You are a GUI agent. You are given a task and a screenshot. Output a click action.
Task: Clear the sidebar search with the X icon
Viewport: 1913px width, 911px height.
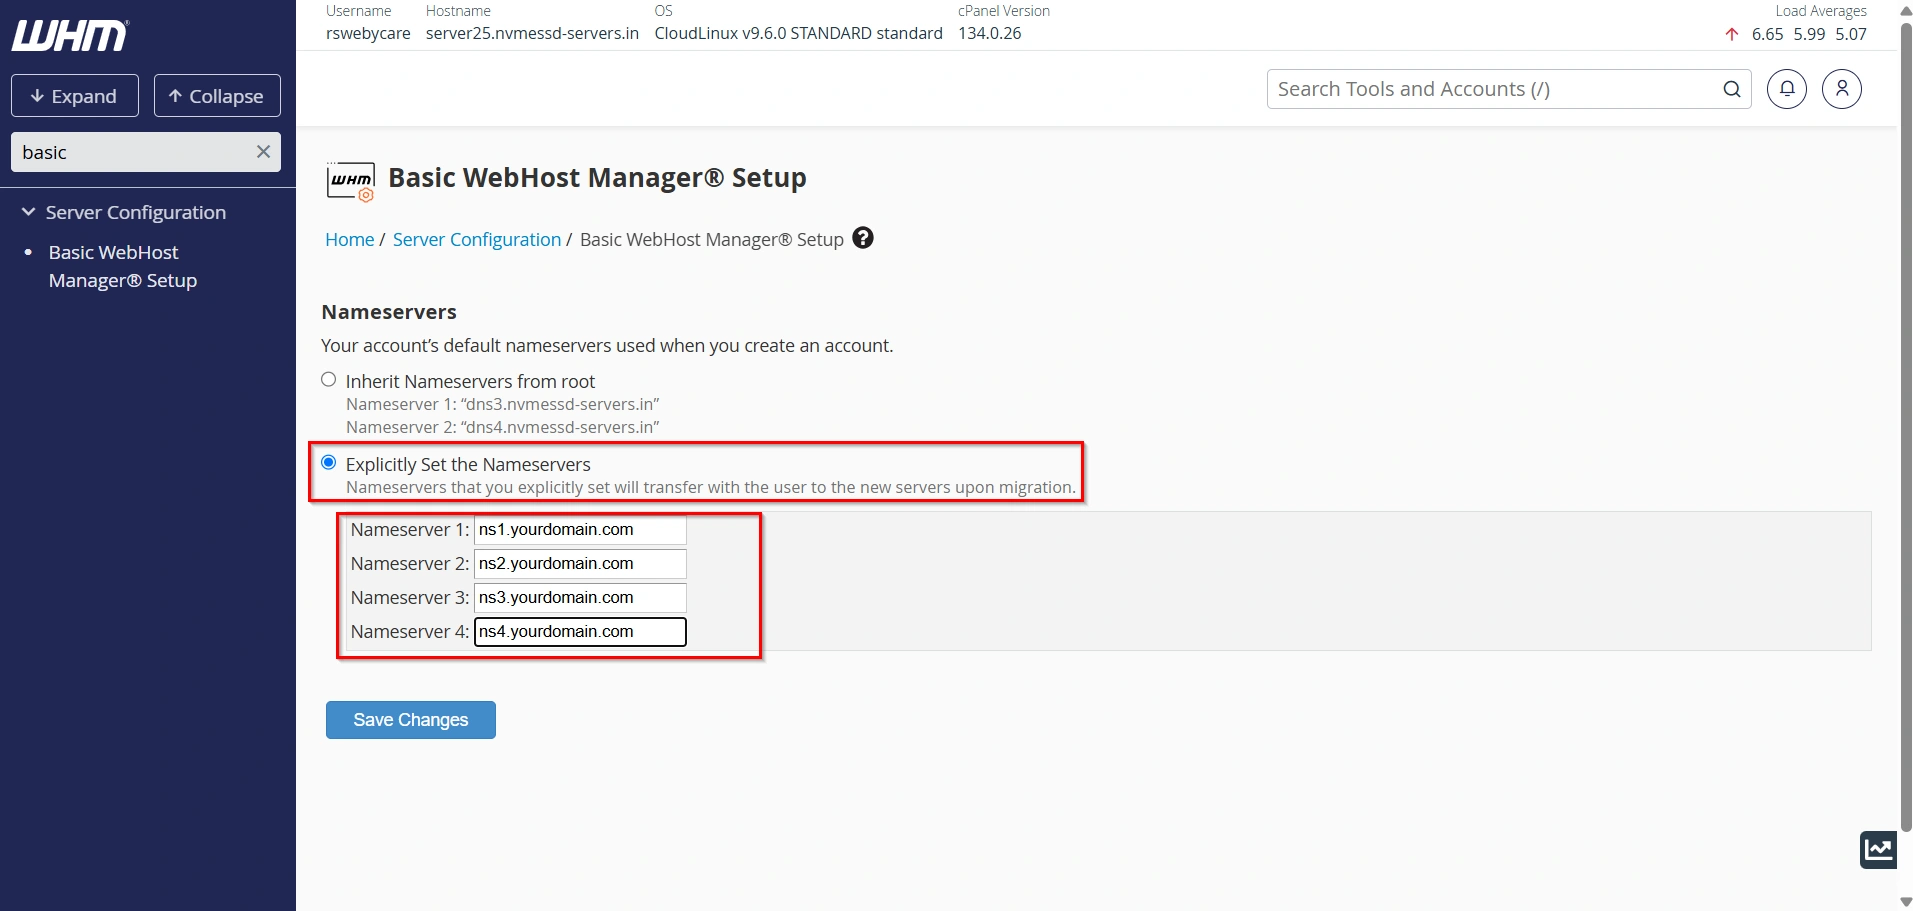coord(263,152)
